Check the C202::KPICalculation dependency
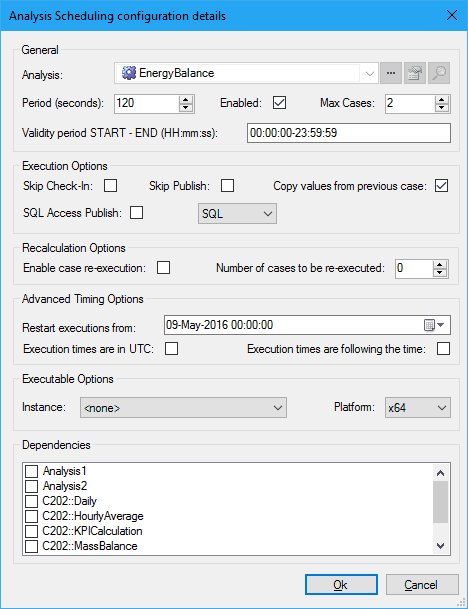Viewport: 468px width, 609px height. point(31,531)
